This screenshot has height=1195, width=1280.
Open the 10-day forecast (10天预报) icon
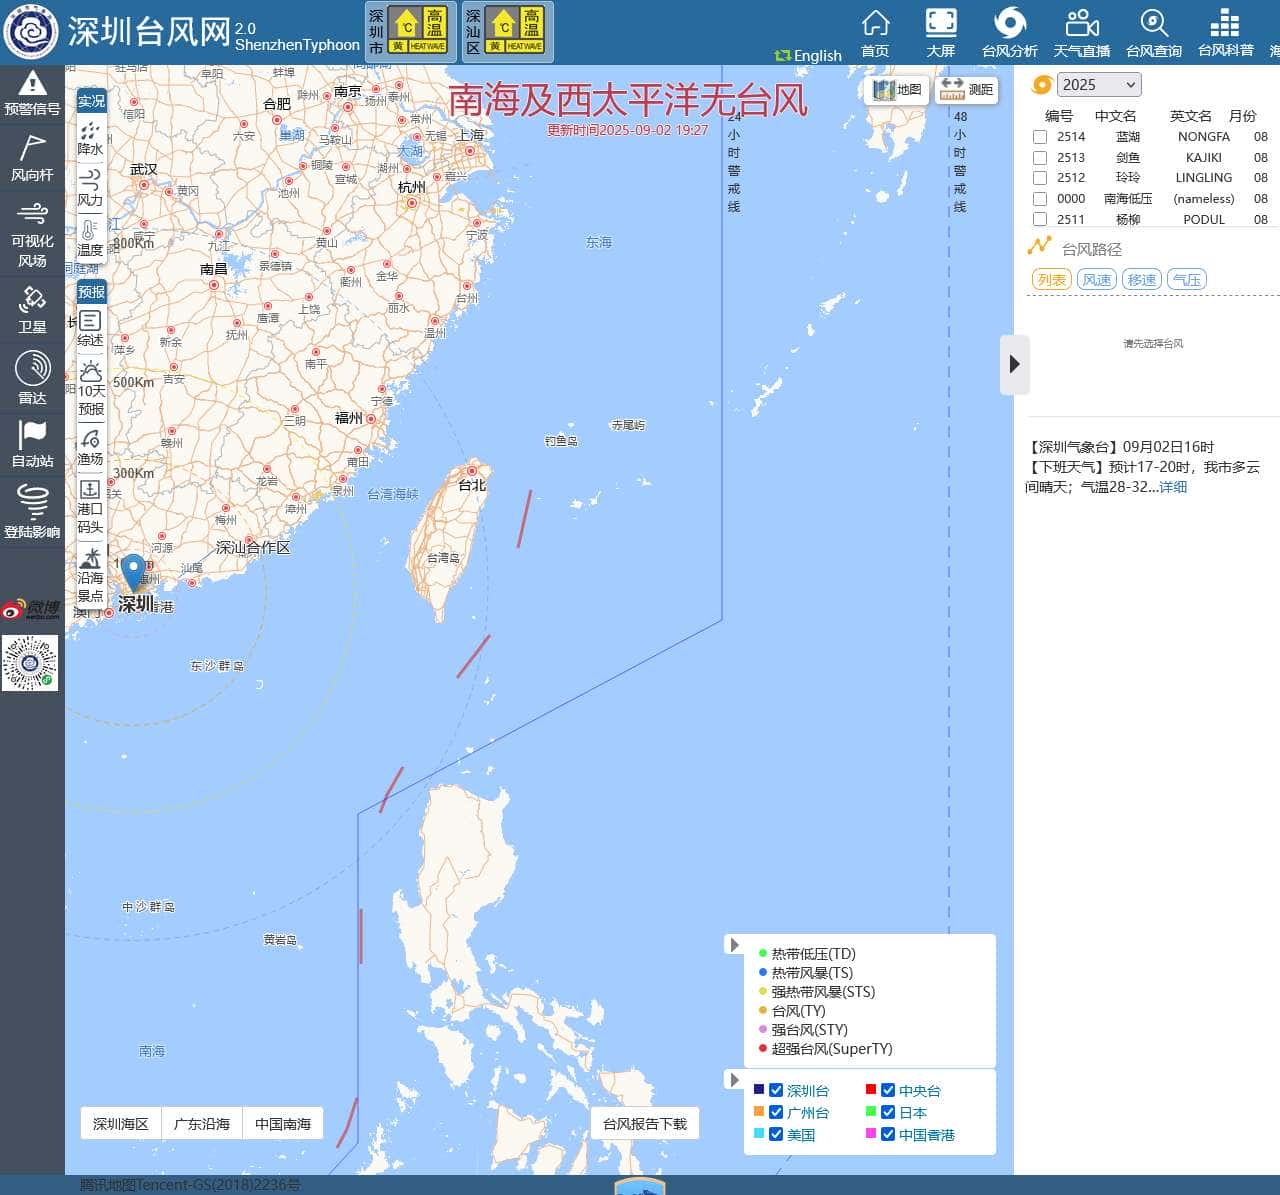(x=91, y=387)
